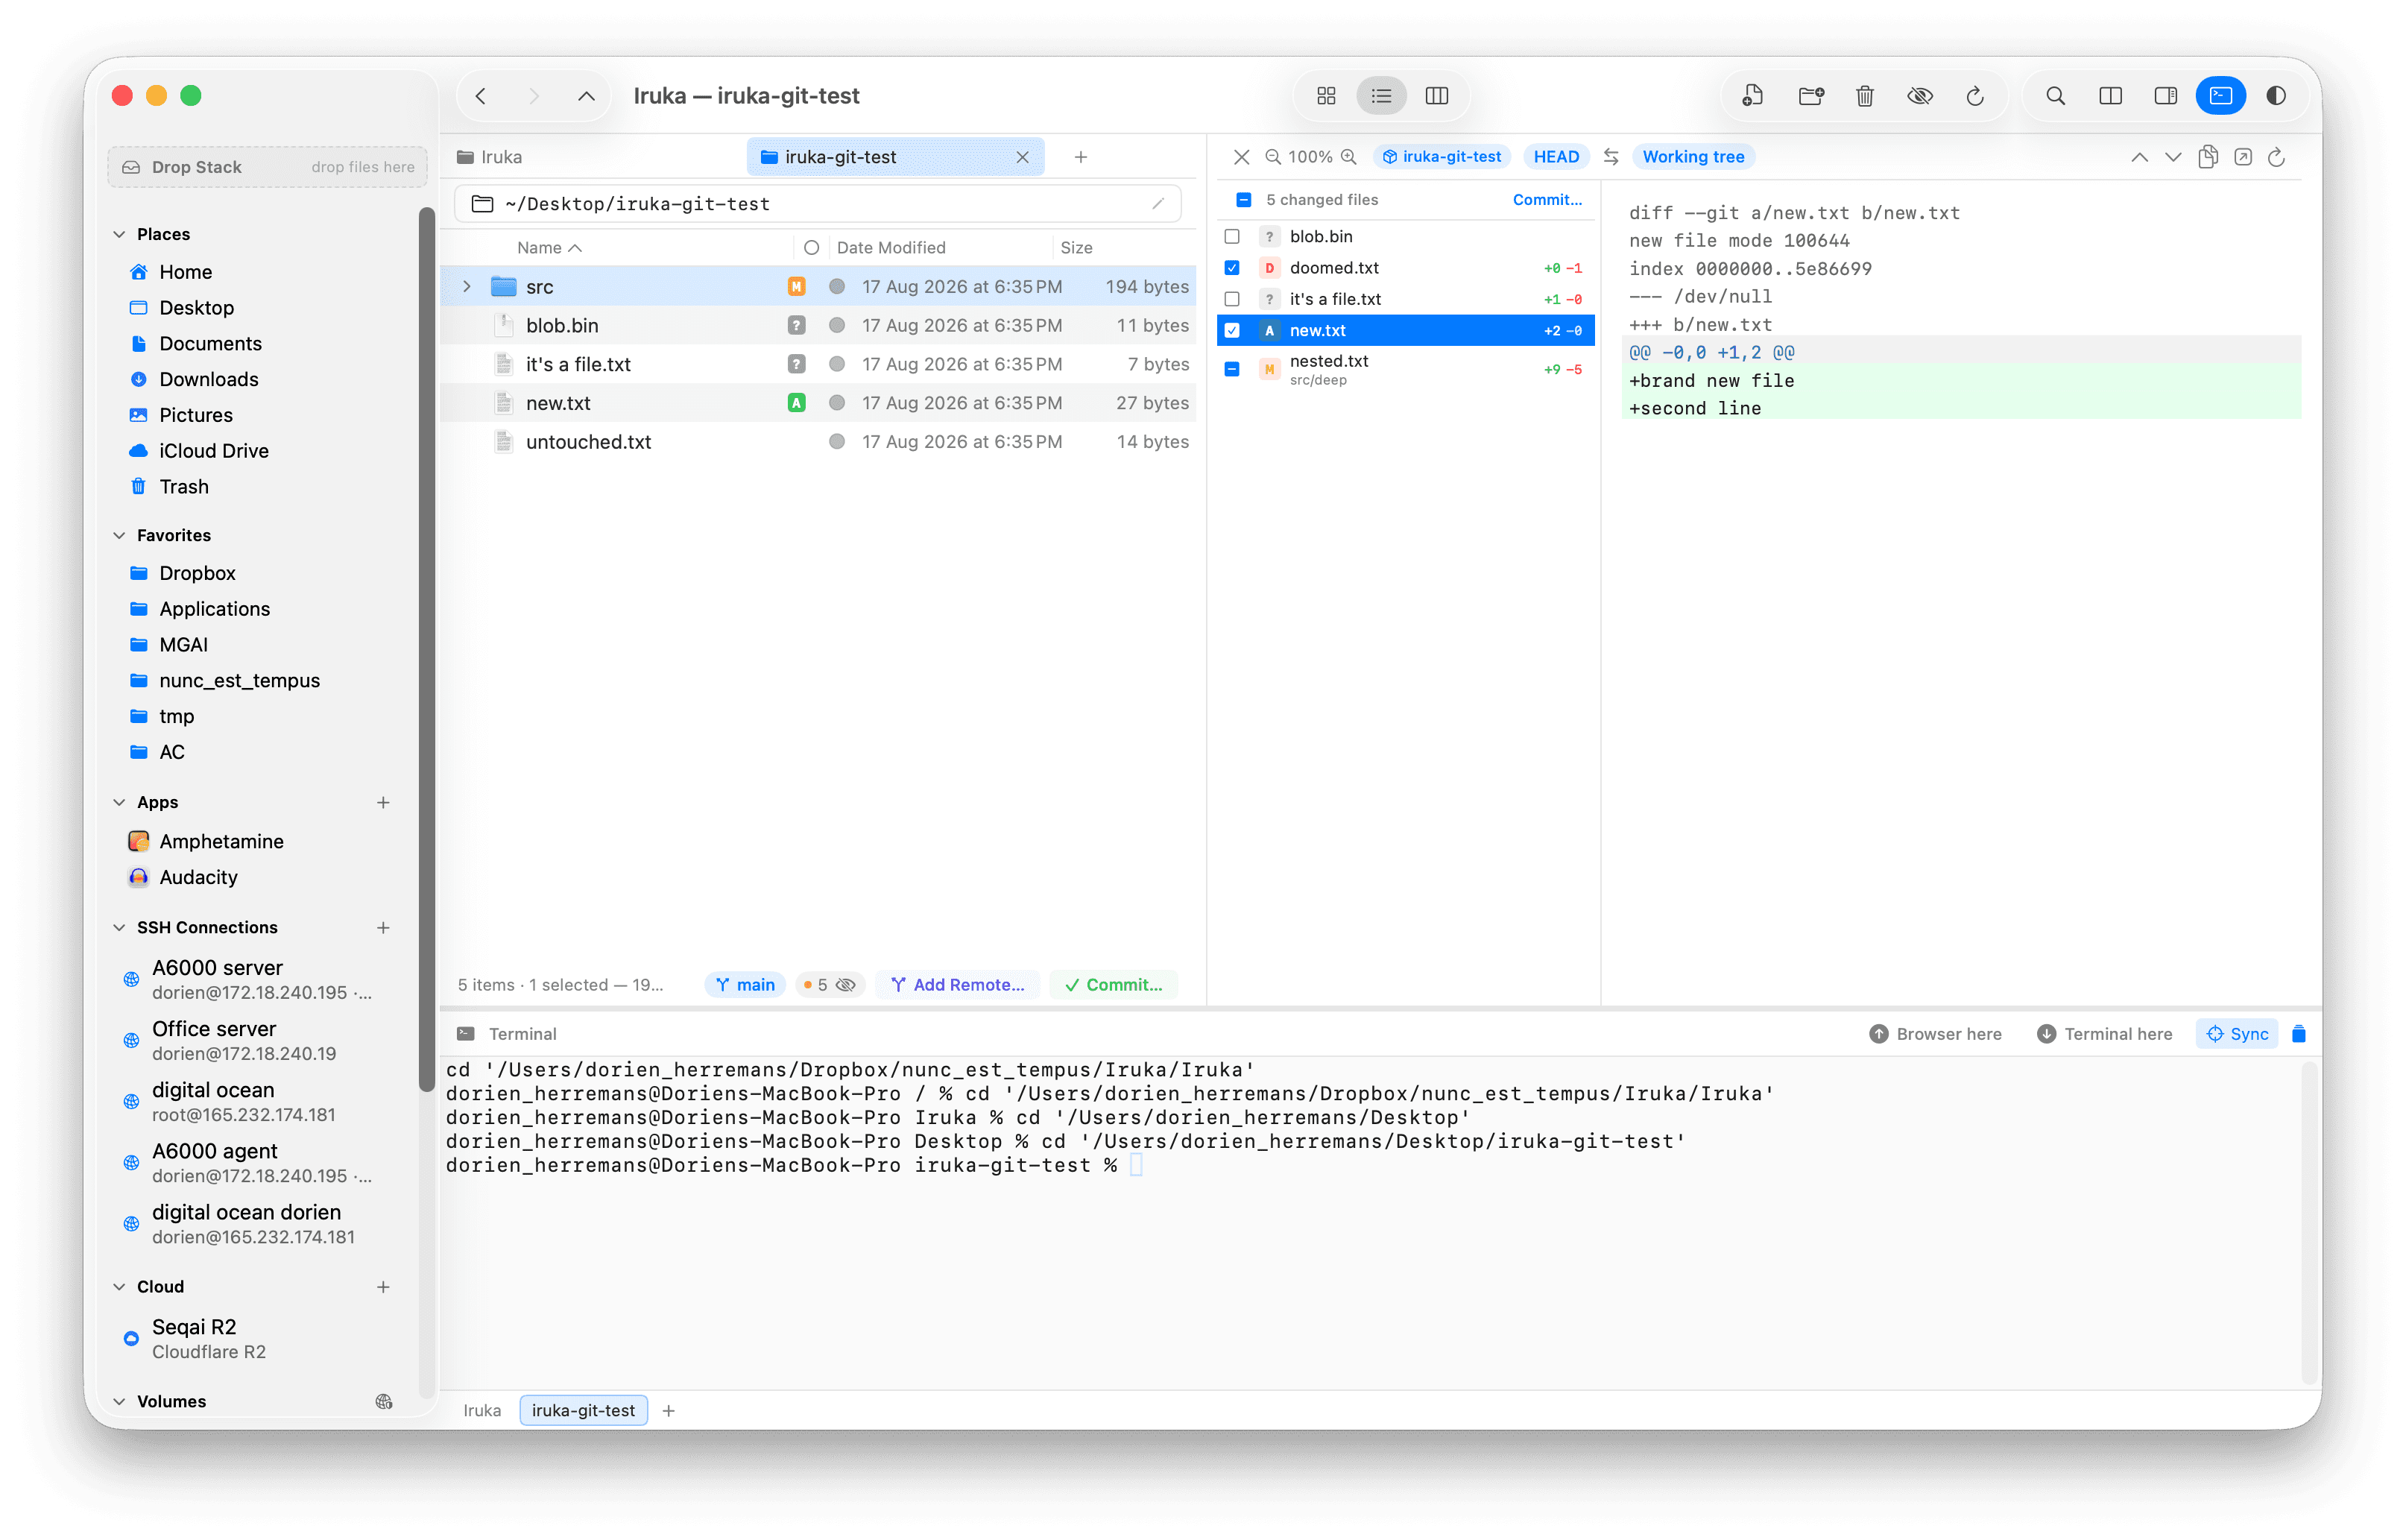The image size is (2406, 1540).
Task: Go forward in folder history
Action: (534, 96)
